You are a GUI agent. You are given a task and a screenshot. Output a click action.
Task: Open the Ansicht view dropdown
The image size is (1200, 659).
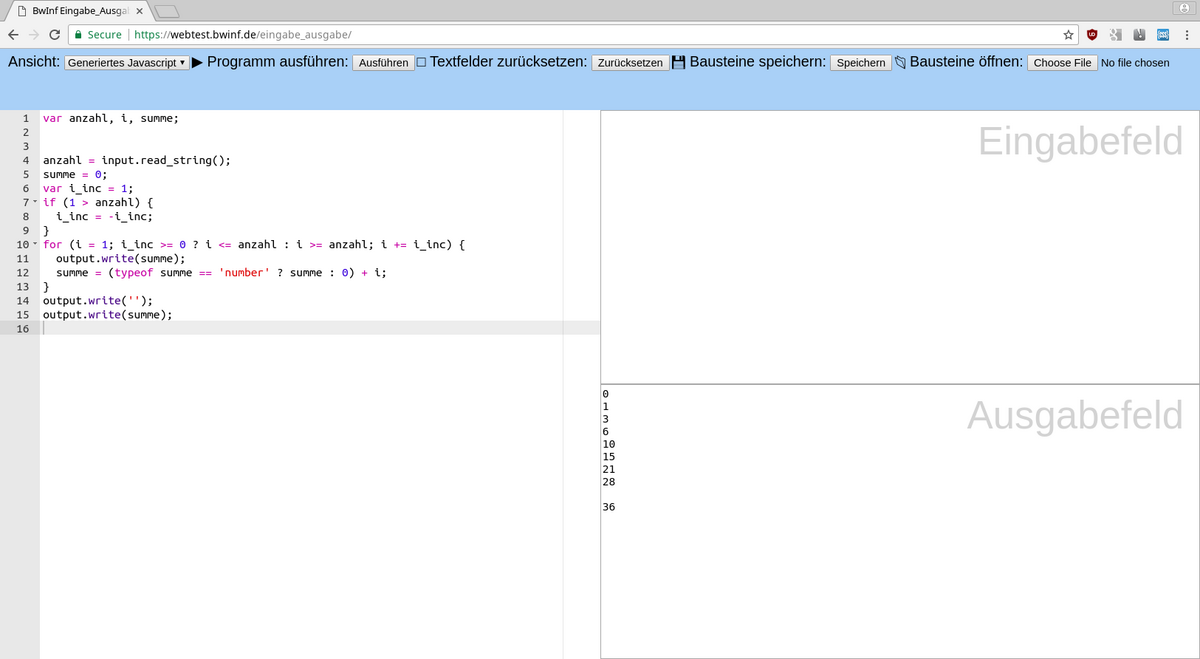coord(126,62)
